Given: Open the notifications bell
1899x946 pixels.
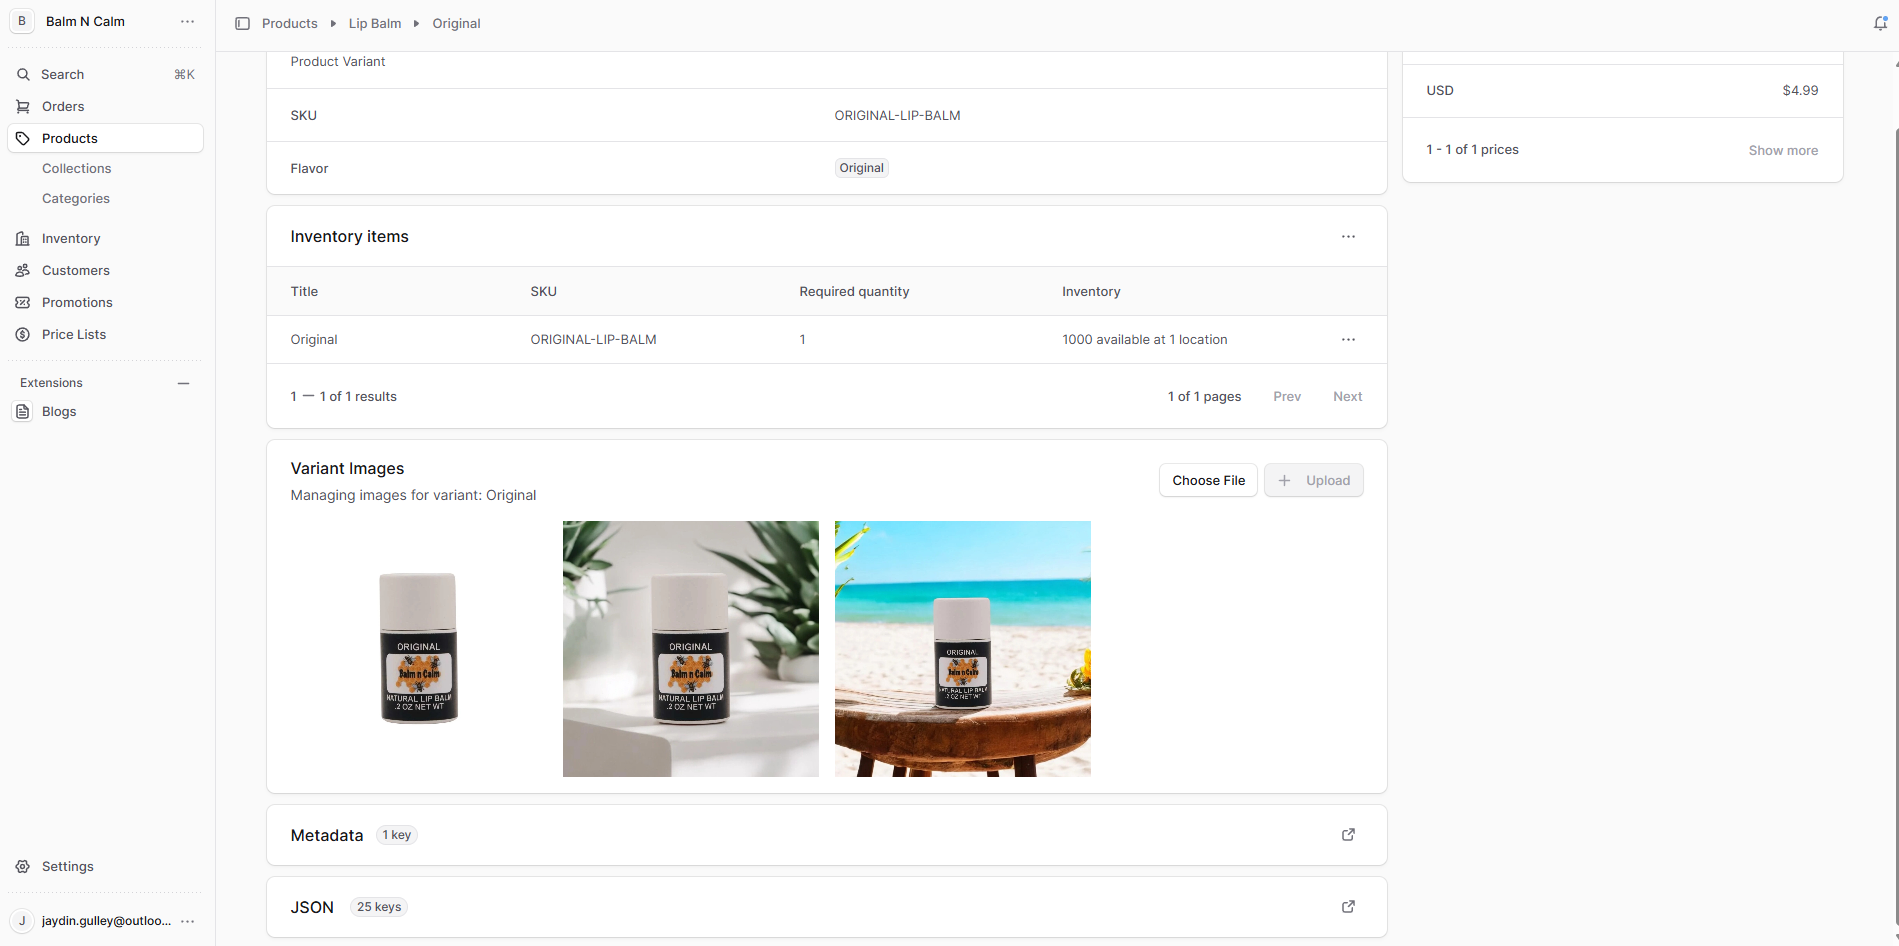Looking at the screenshot, I should [1880, 23].
